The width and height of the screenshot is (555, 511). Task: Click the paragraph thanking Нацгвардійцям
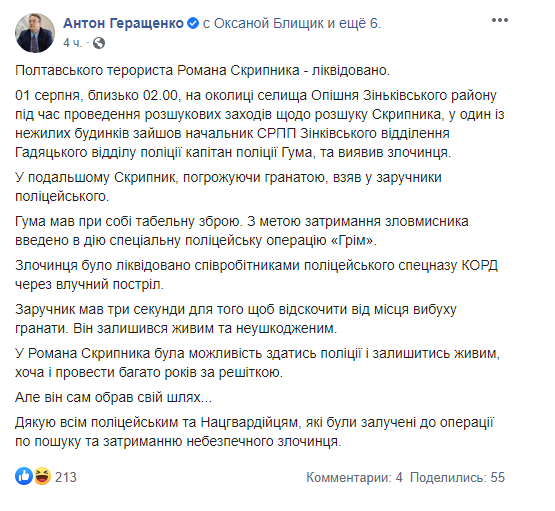pos(254,432)
